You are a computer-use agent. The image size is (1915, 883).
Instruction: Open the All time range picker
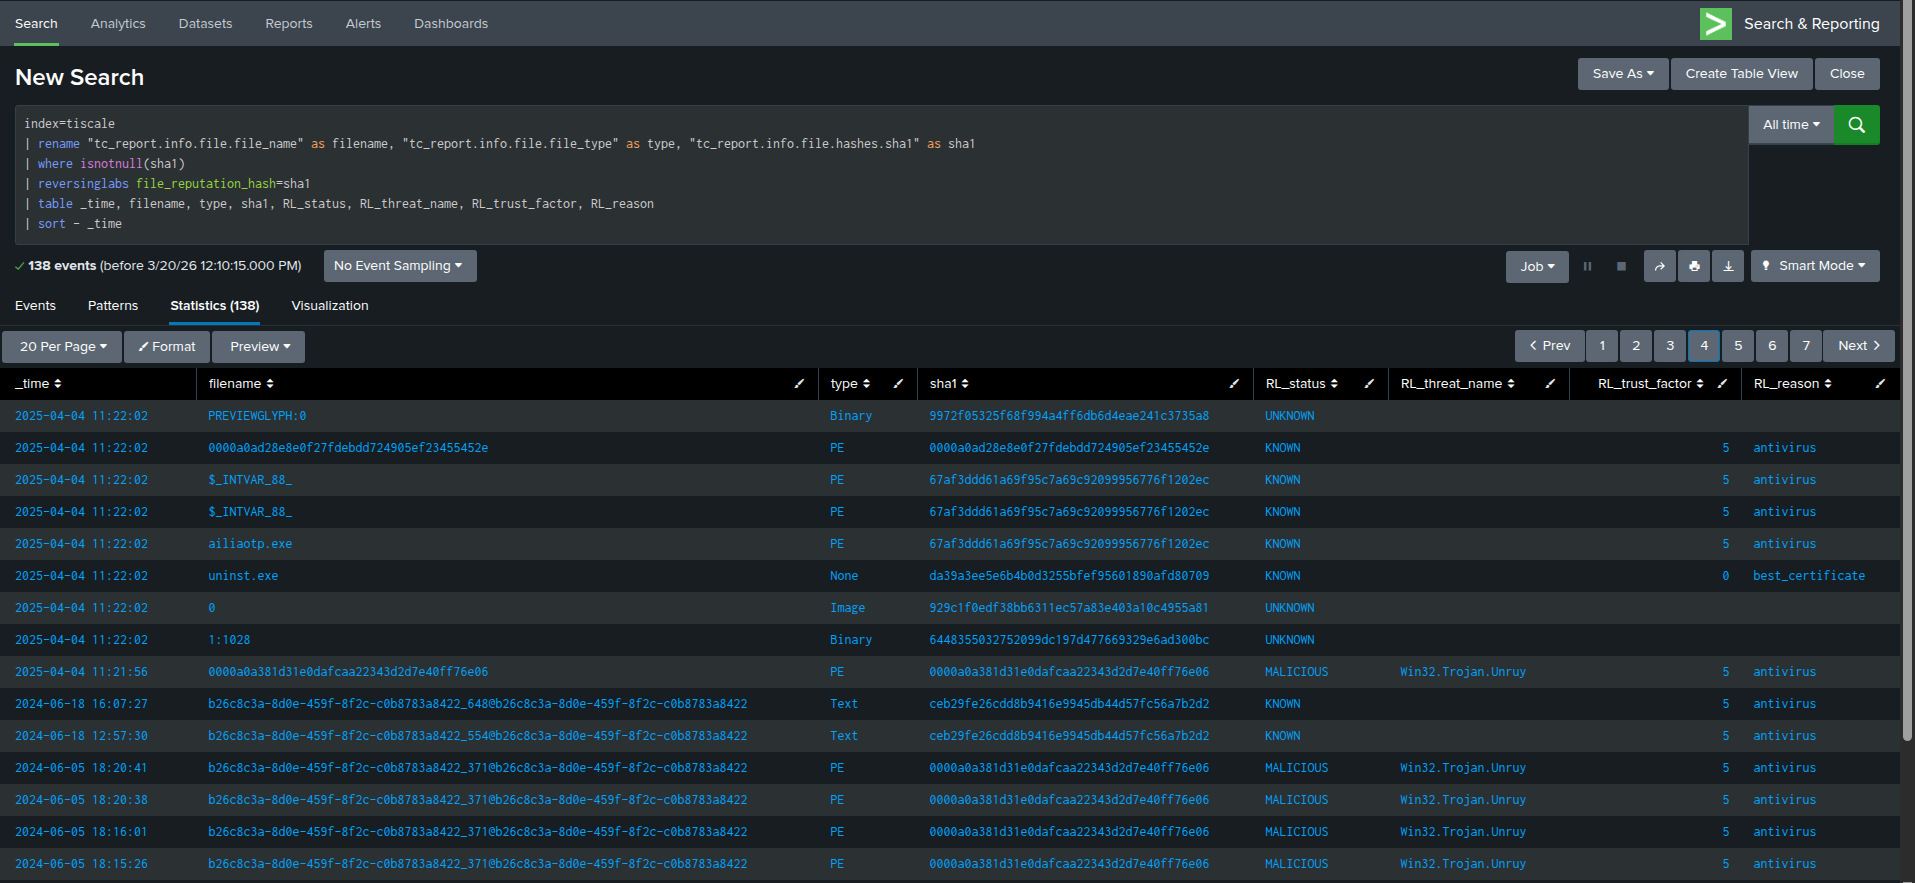click(x=1791, y=125)
